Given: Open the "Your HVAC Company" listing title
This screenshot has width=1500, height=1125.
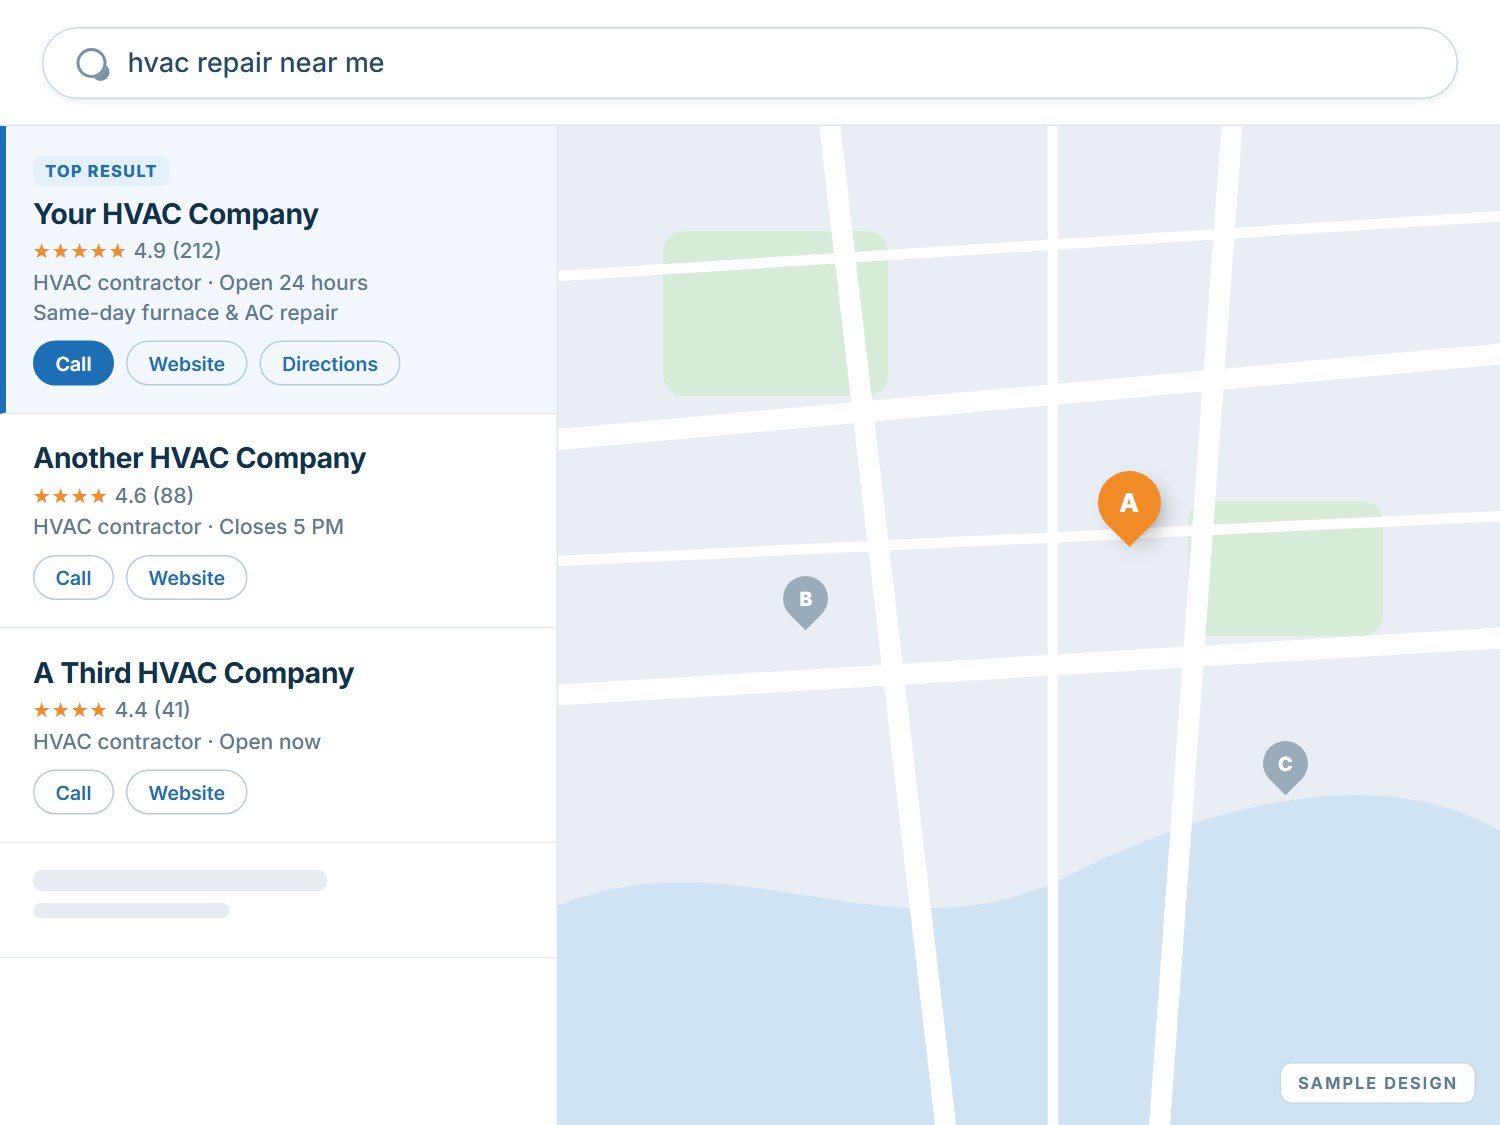Looking at the screenshot, I should coord(176,214).
